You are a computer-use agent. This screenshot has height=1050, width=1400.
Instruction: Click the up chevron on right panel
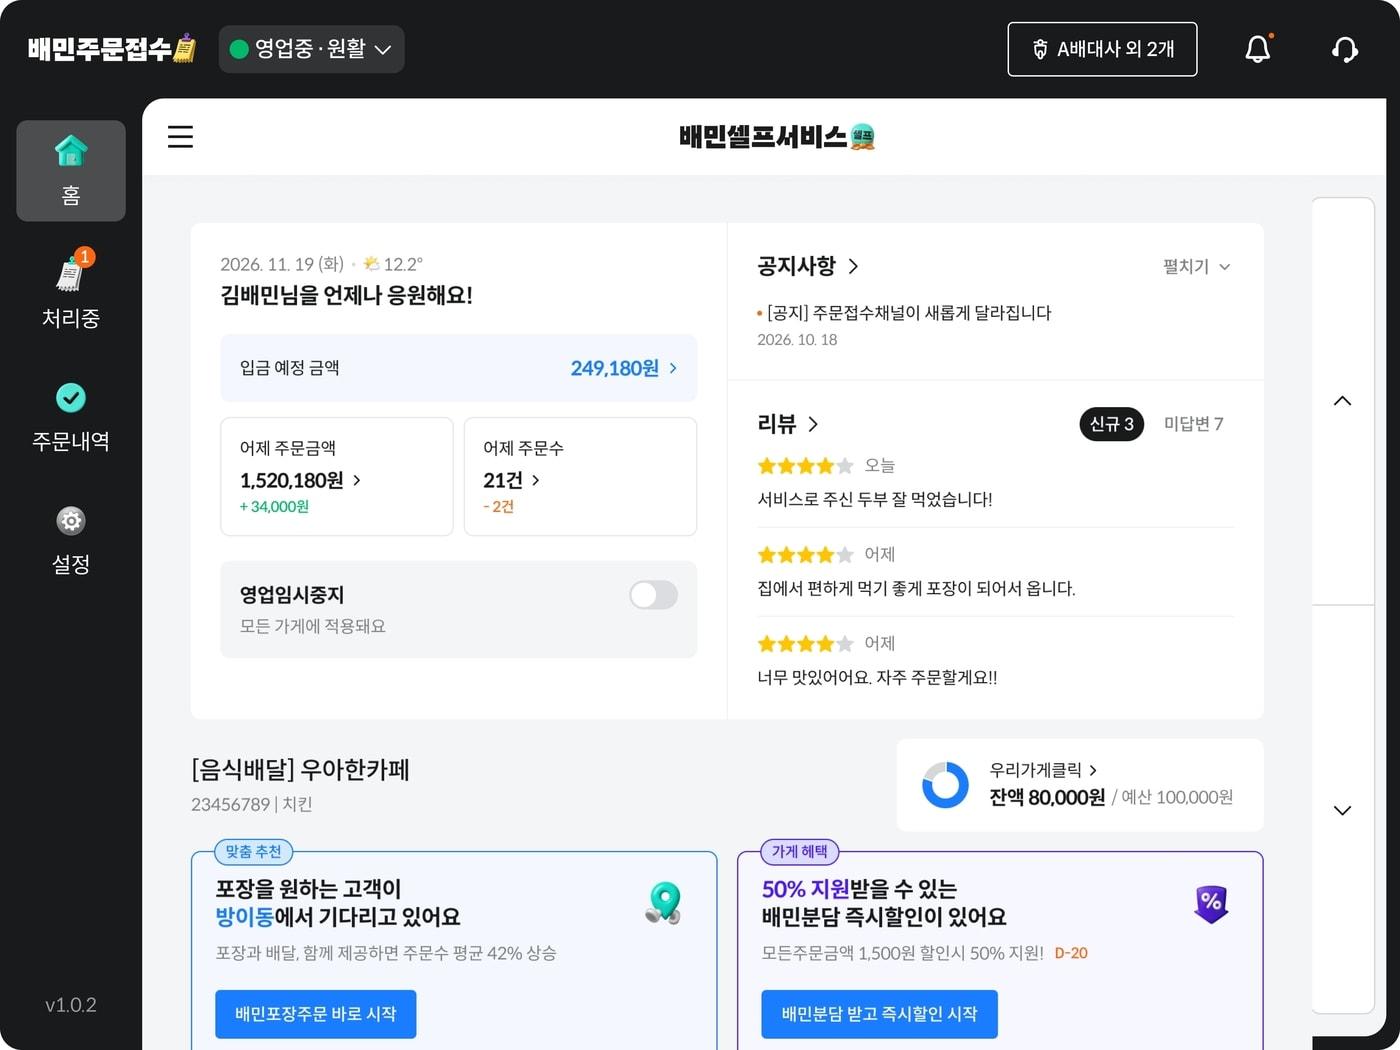coord(1342,401)
